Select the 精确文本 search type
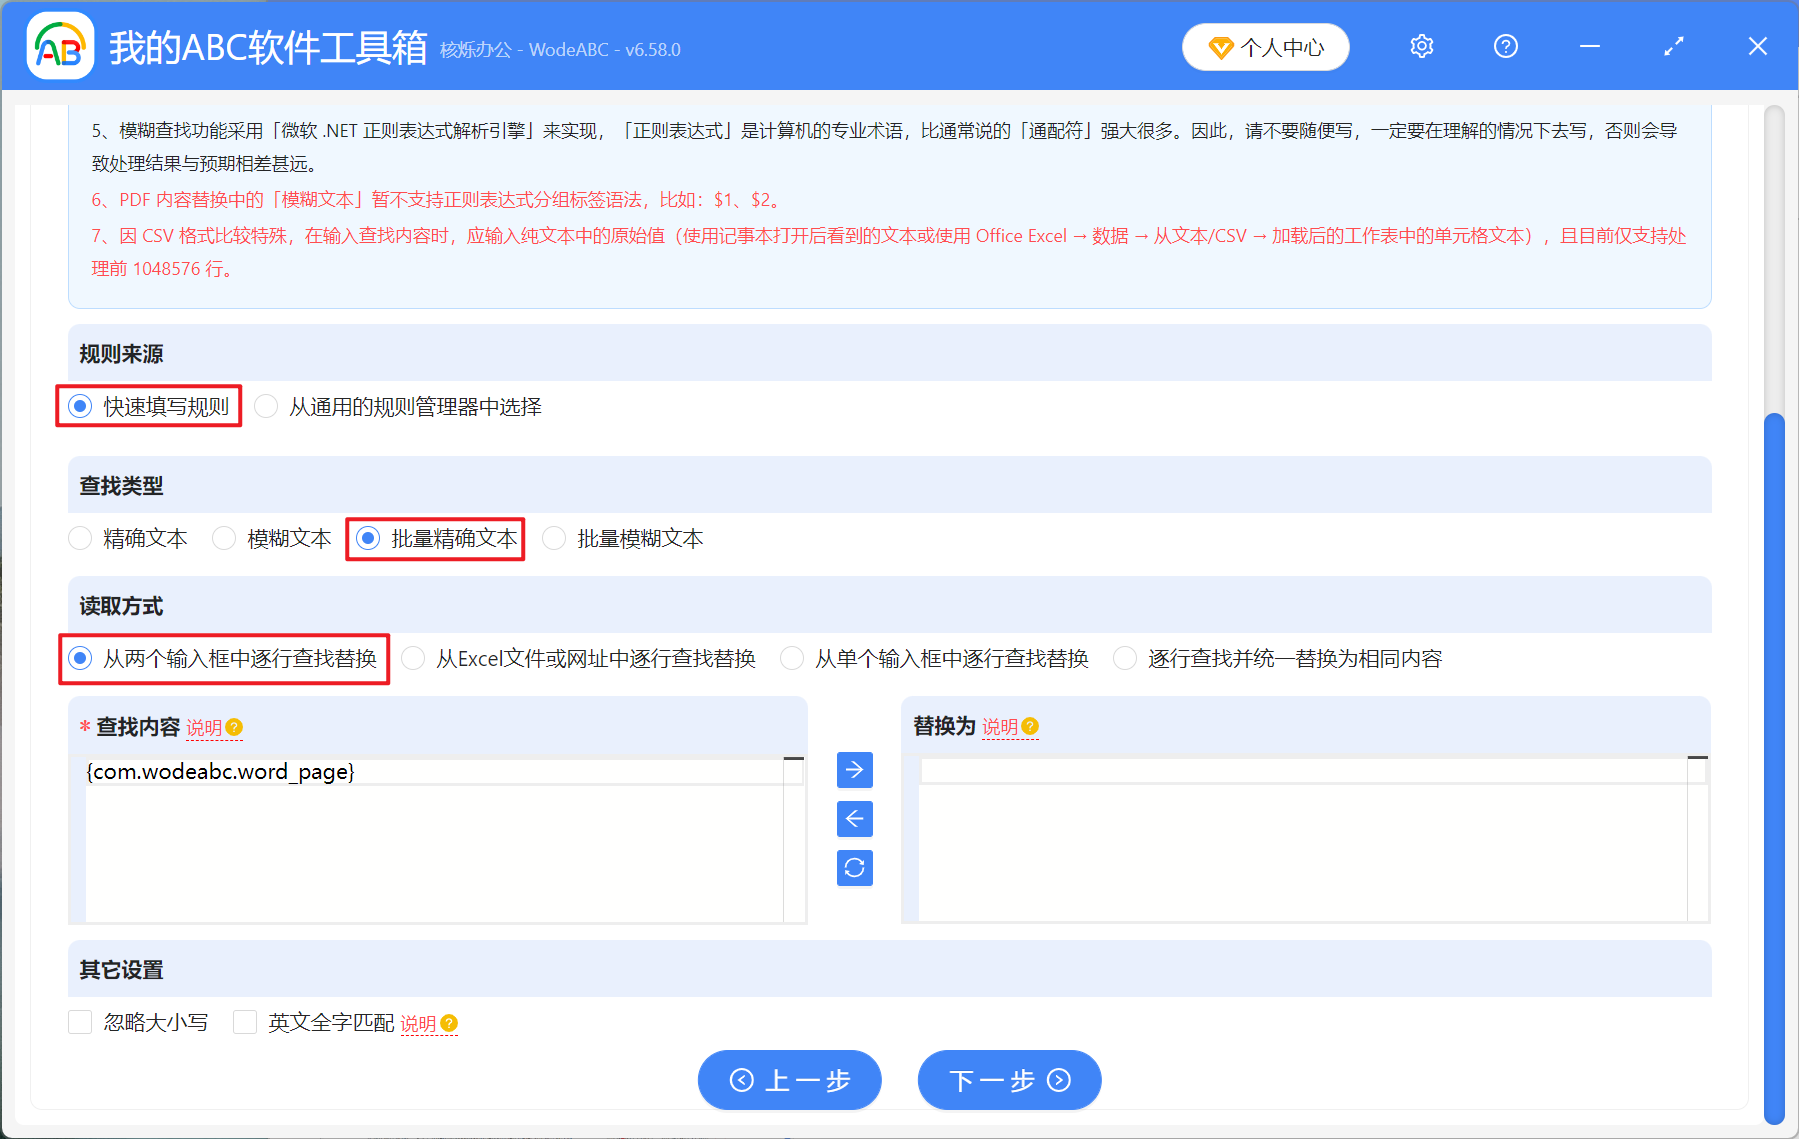This screenshot has height=1139, width=1799. point(79,538)
